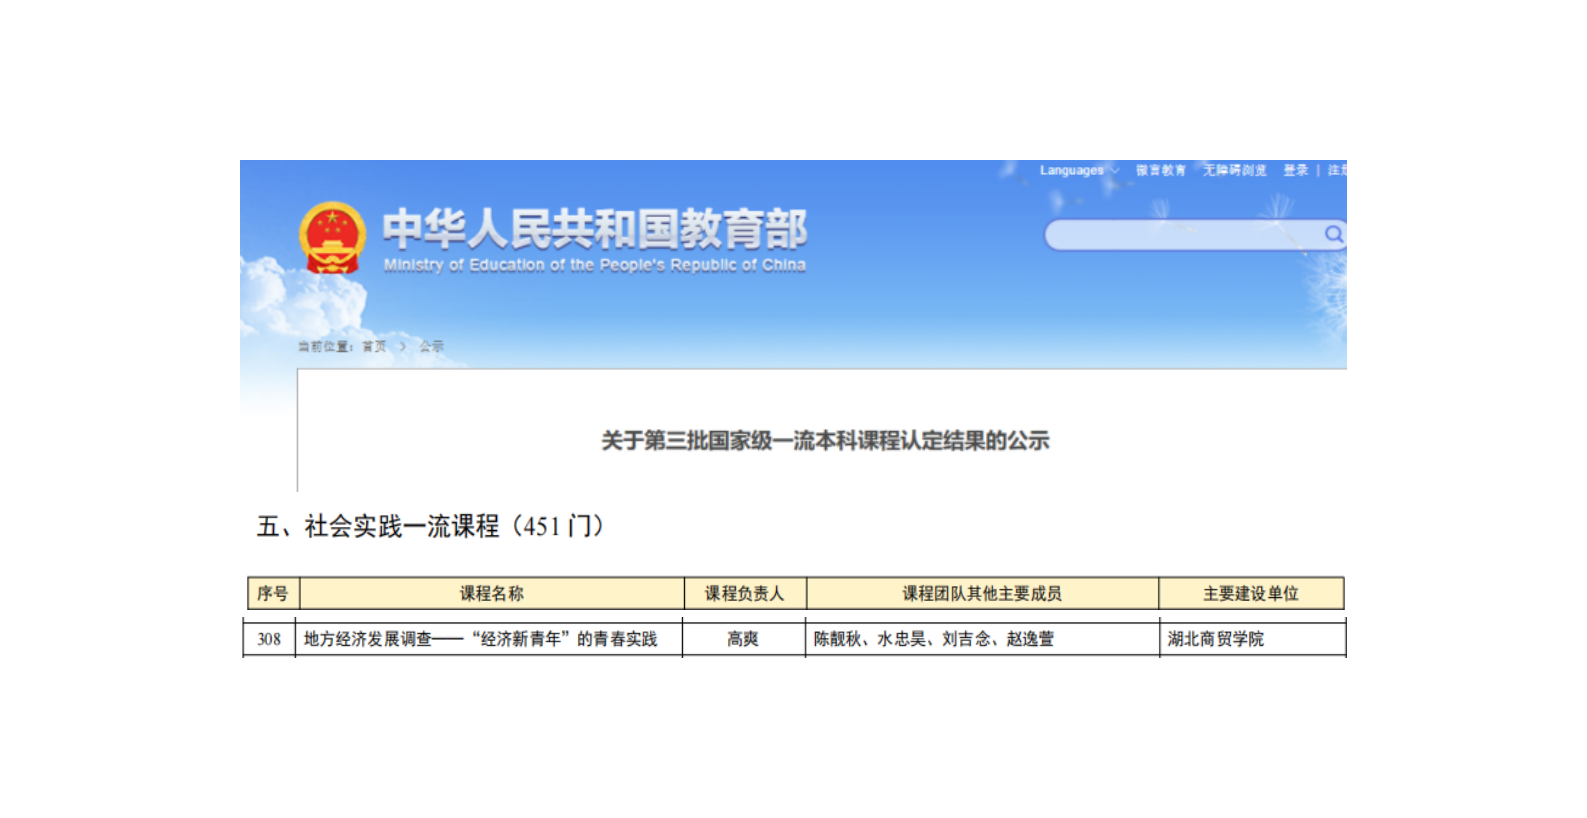Click the announcement heading 关于第三批国家级一流本科课程认定结果的公示

click(825, 441)
